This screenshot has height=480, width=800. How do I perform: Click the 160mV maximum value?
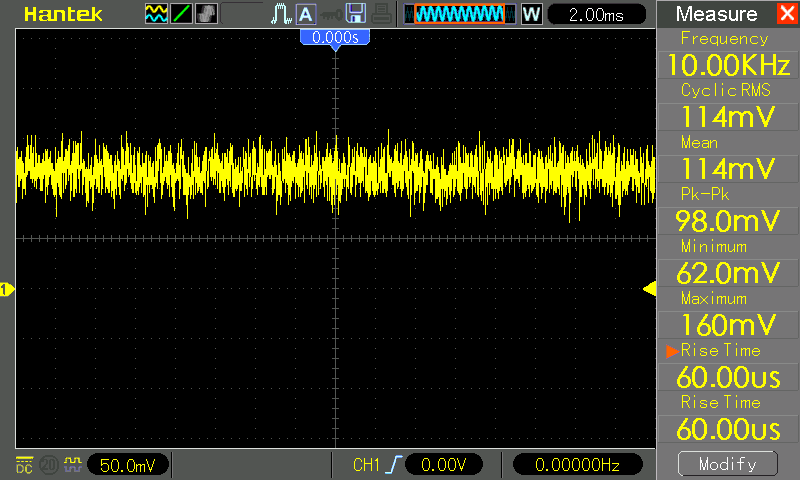tap(729, 325)
